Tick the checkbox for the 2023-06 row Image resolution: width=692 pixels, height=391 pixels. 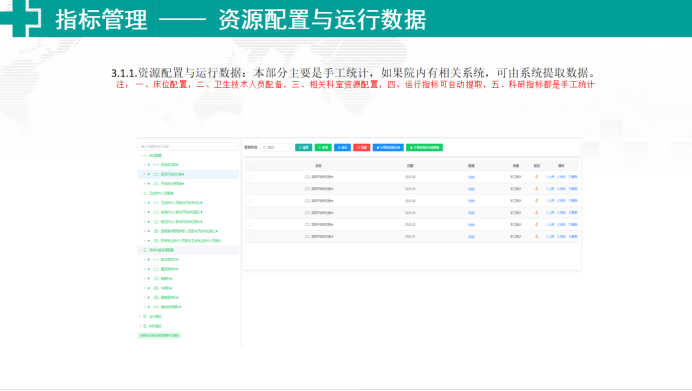click(x=251, y=177)
